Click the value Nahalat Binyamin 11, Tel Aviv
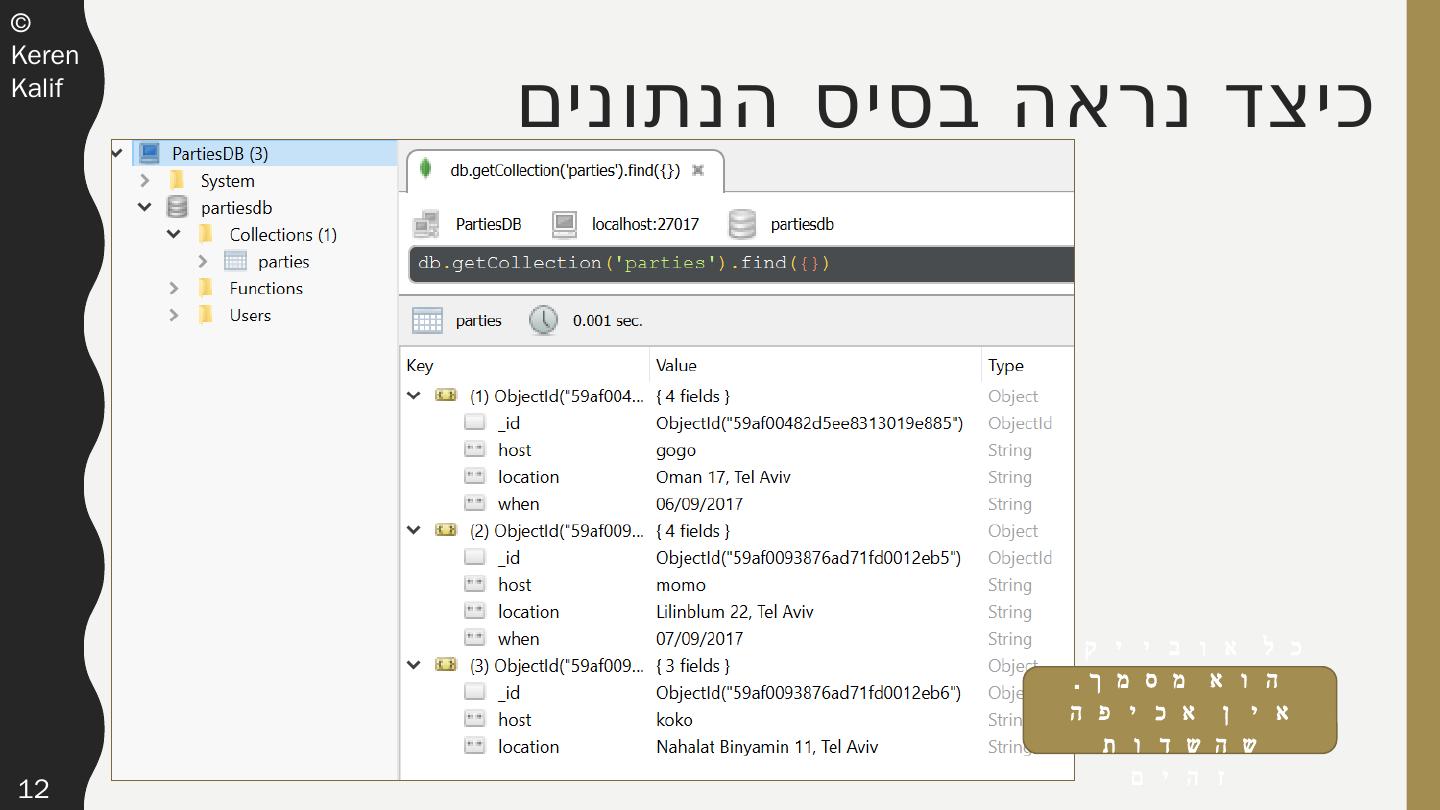The width and height of the screenshot is (1440, 810). [767, 746]
